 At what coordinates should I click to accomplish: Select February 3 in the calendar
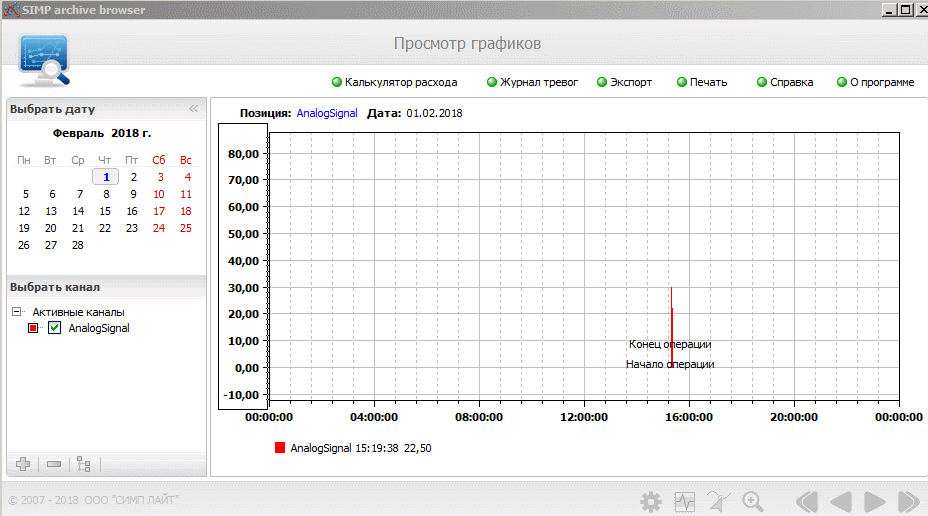[160, 177]
